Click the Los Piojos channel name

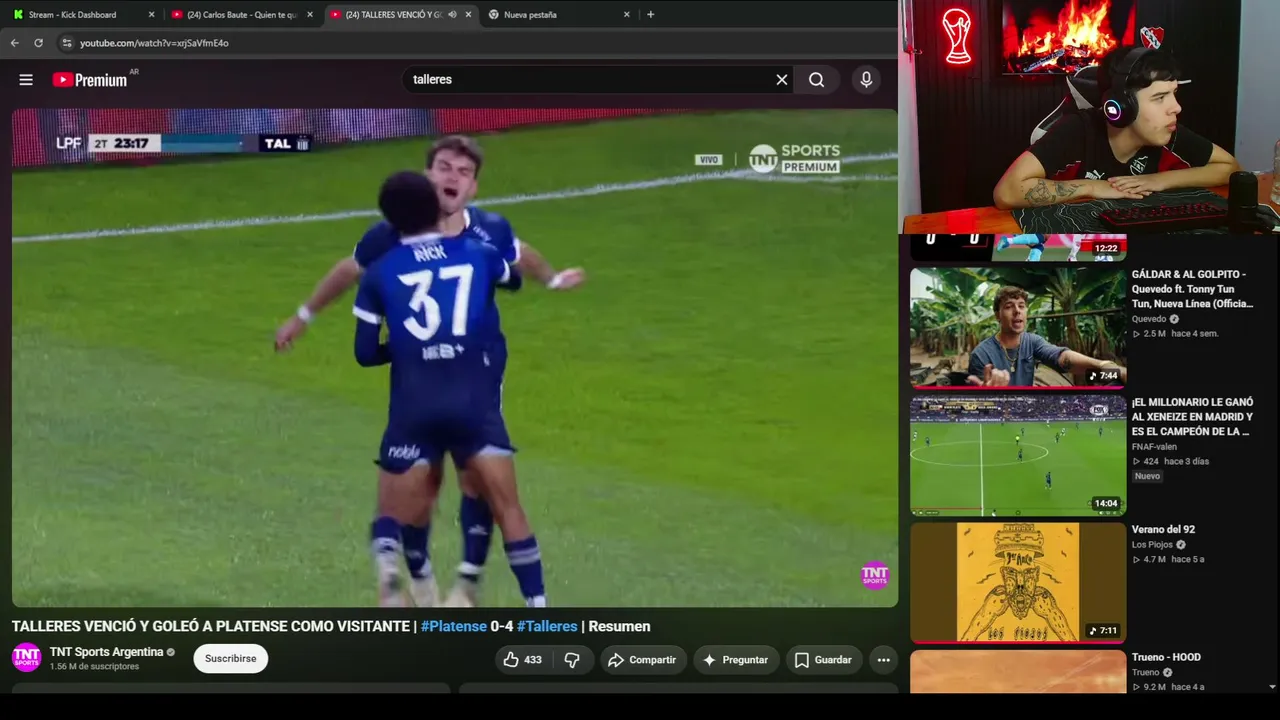(1152, 545)
